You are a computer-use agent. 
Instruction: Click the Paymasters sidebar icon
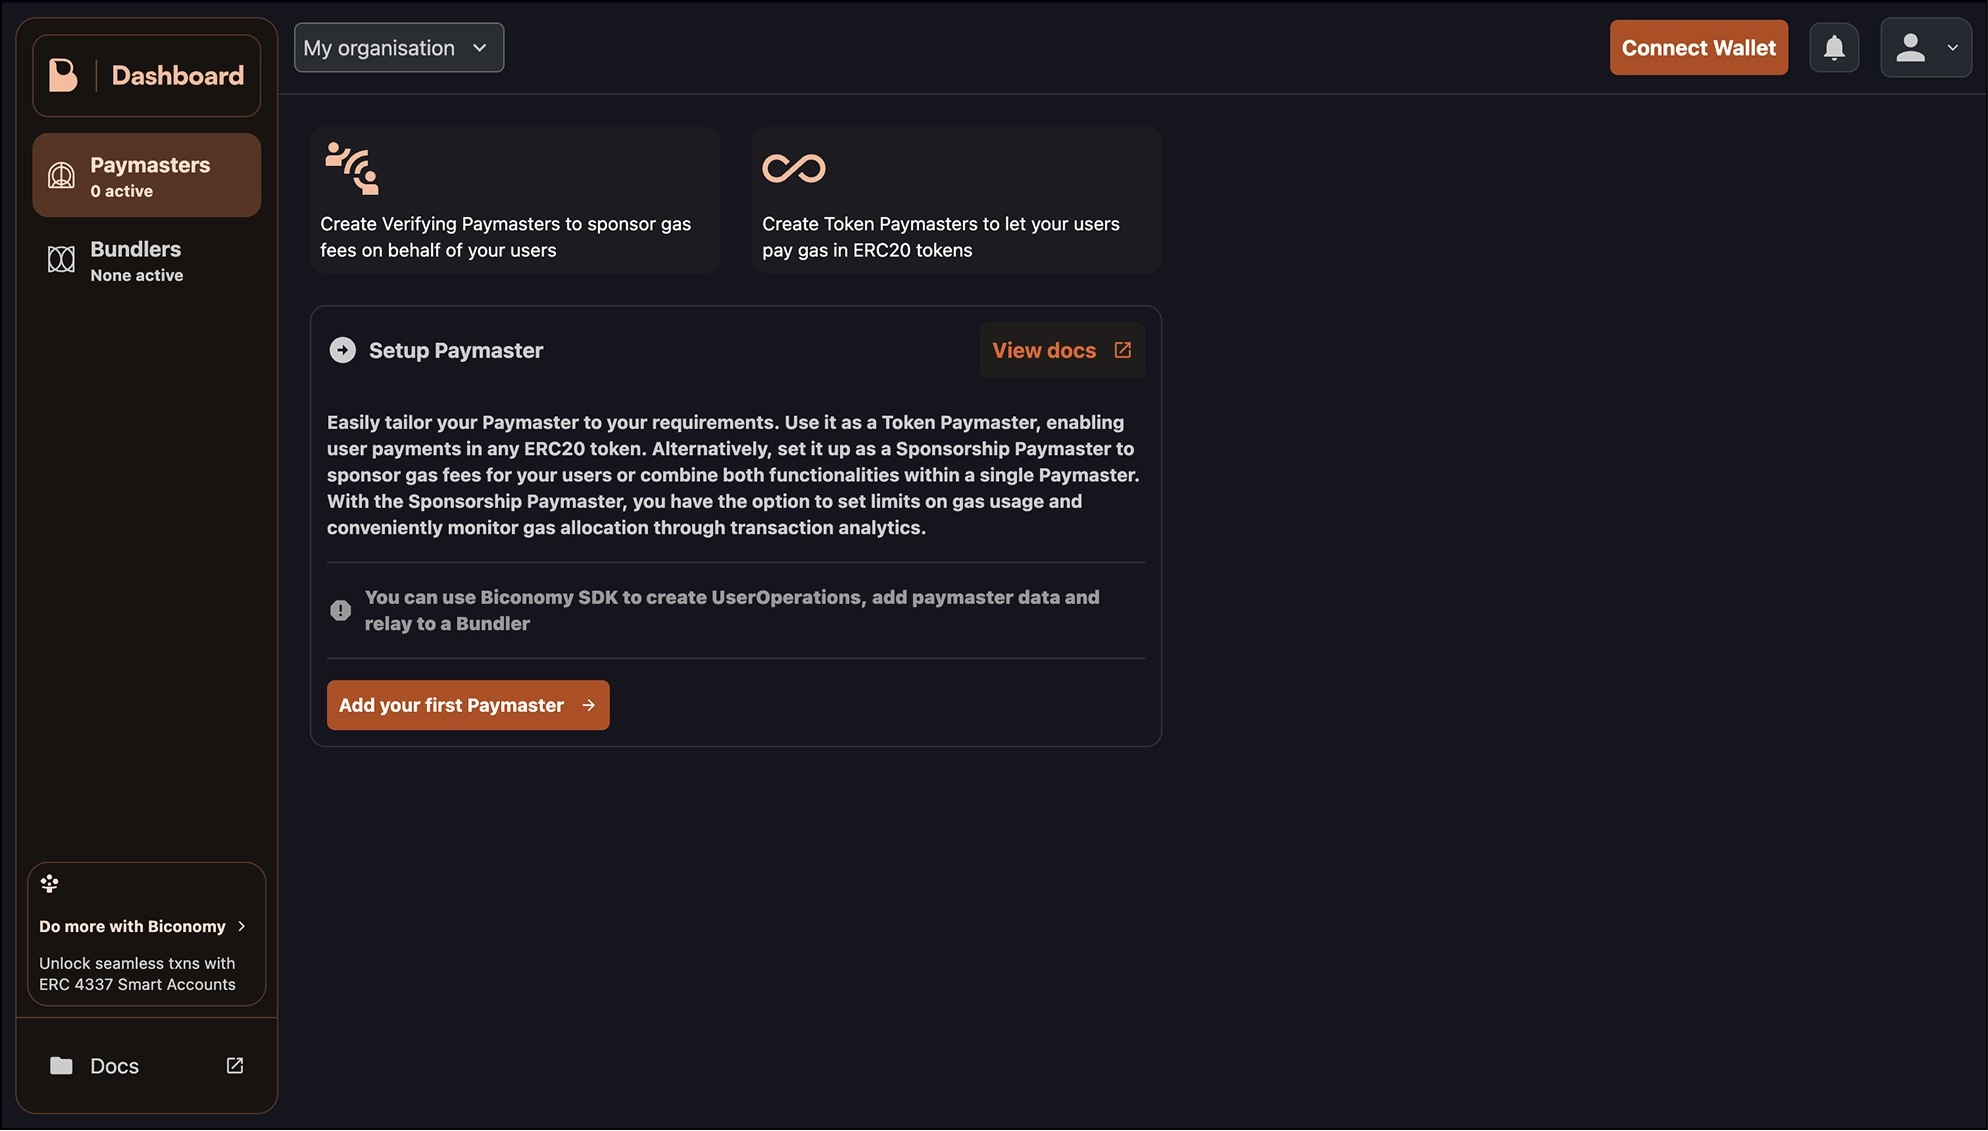pos(61,176)
